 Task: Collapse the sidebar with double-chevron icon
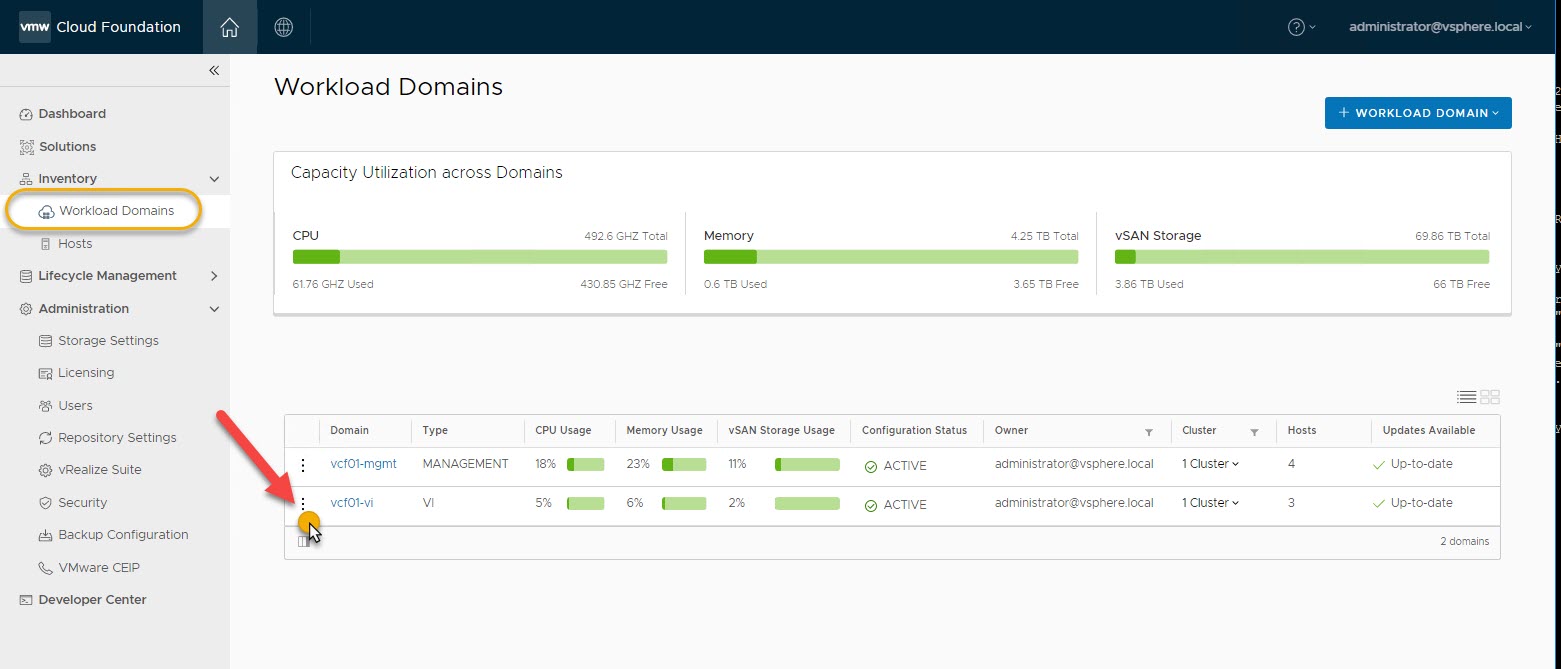(213, 70)
